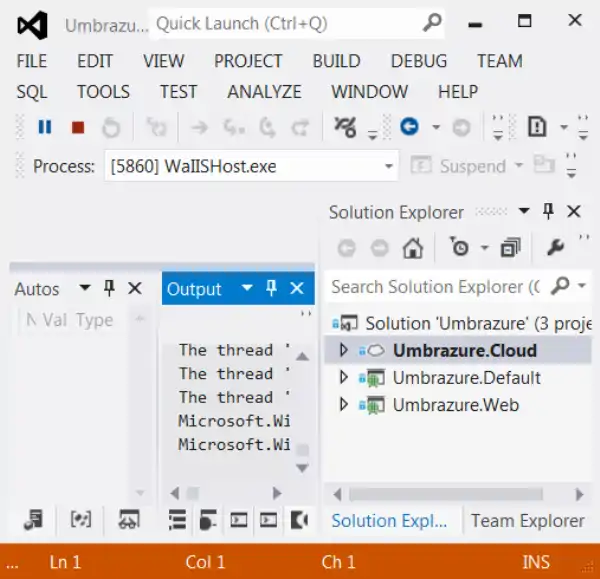Toggle auto-hide pin on Autos panel
The width and height of the screenshot is (600, 579).
[109, 288]
